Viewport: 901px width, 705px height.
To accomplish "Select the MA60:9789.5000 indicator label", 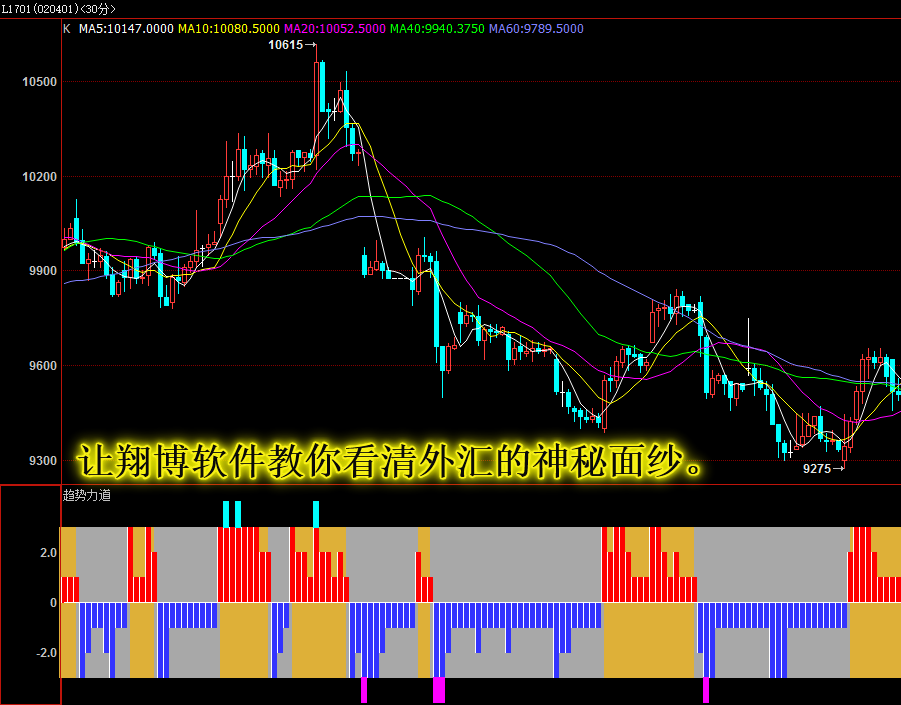I will click(x=536, y=29).
